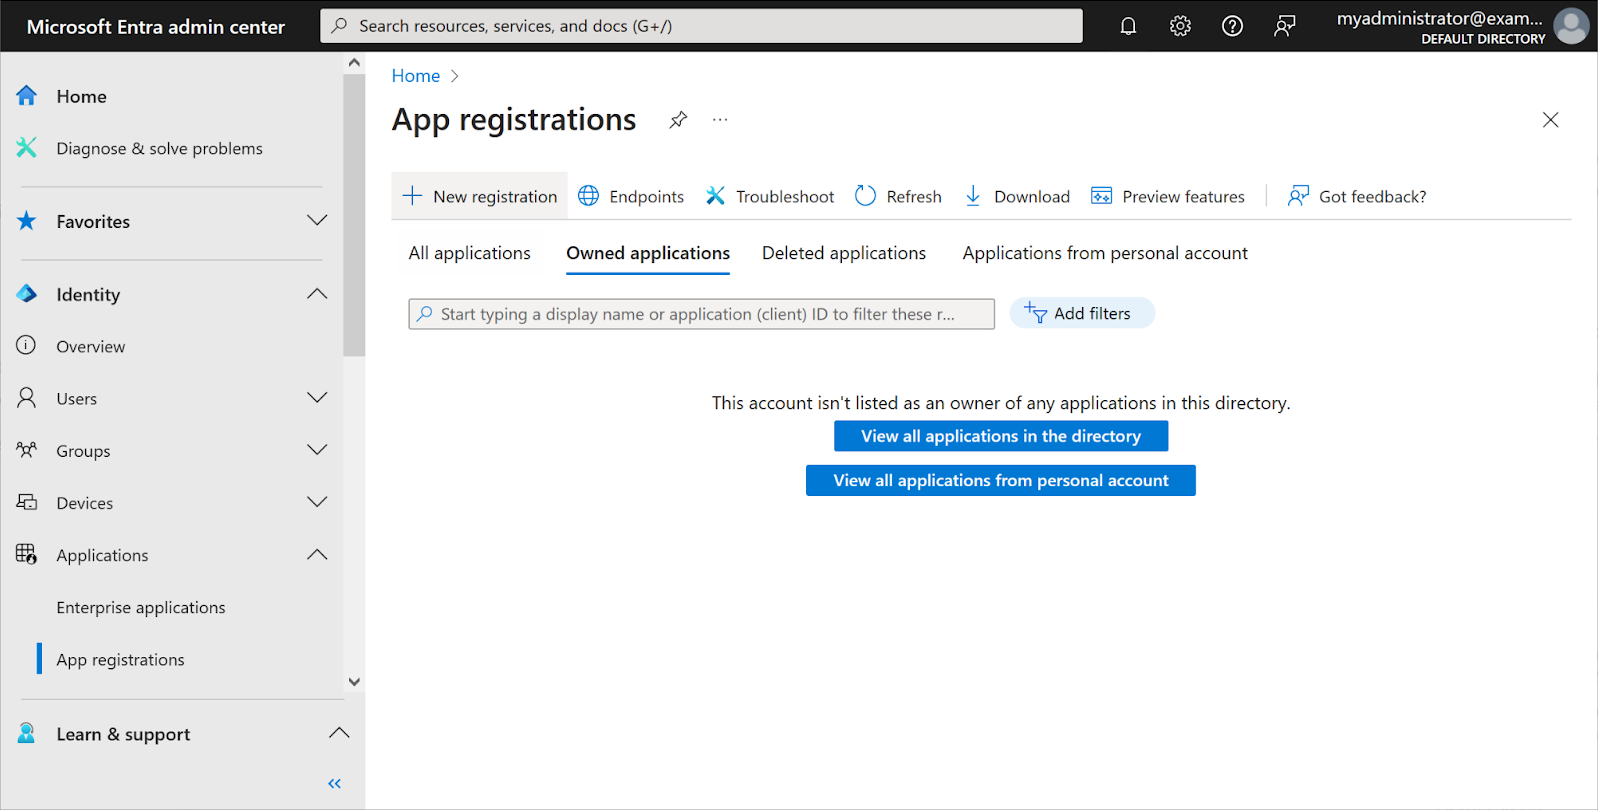Viewport: 1598px width, 810px height.
Task: Click View all applications in the directory
Action: click(x=1001, y=436)
